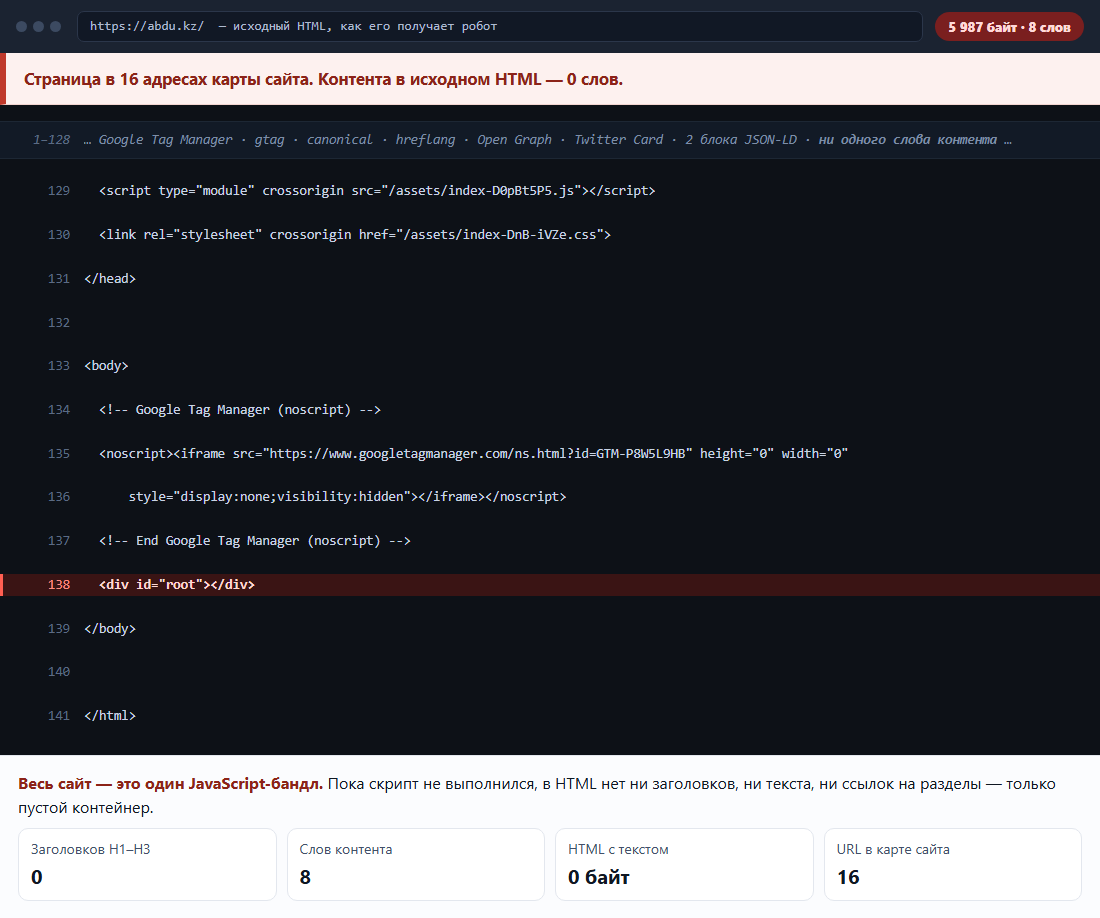The width and height of the screenshot is (1100, 918).
Task: Click the red alert banner about 16 sitemap addresses
Action: [x=550, y=79]
